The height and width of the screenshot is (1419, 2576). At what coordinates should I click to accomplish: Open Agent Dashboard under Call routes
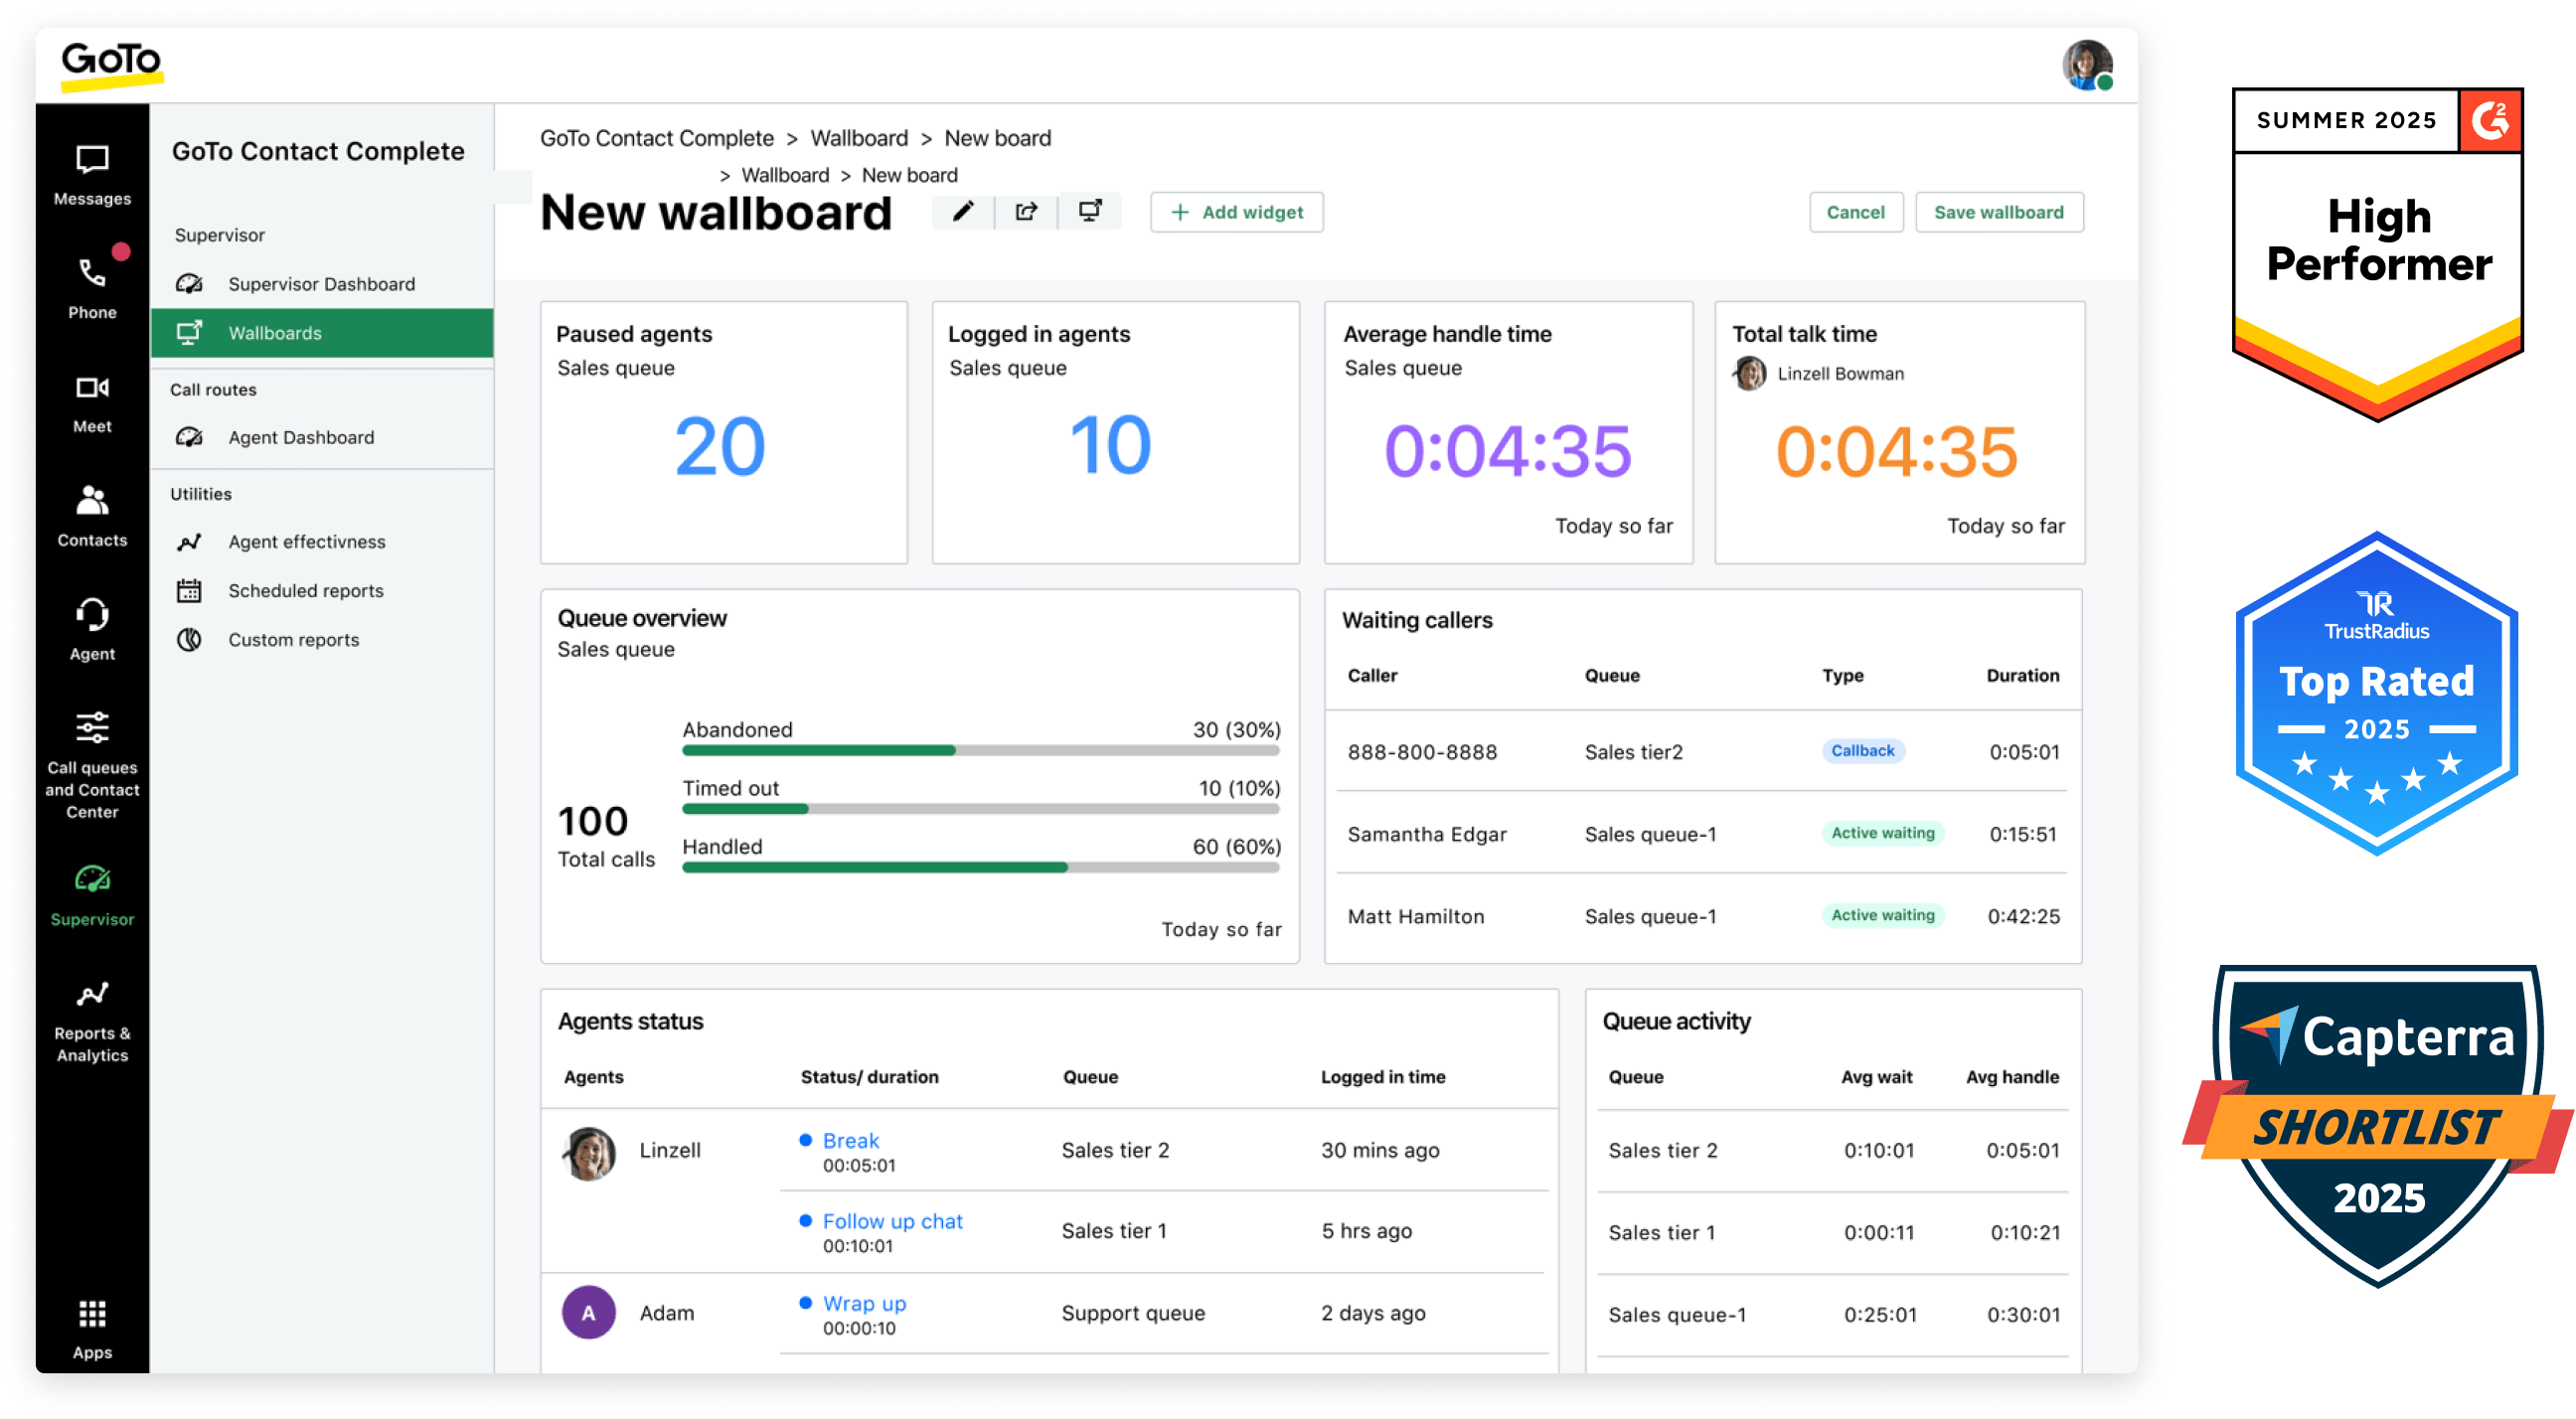pyautogui.click(x=300, y=437)
